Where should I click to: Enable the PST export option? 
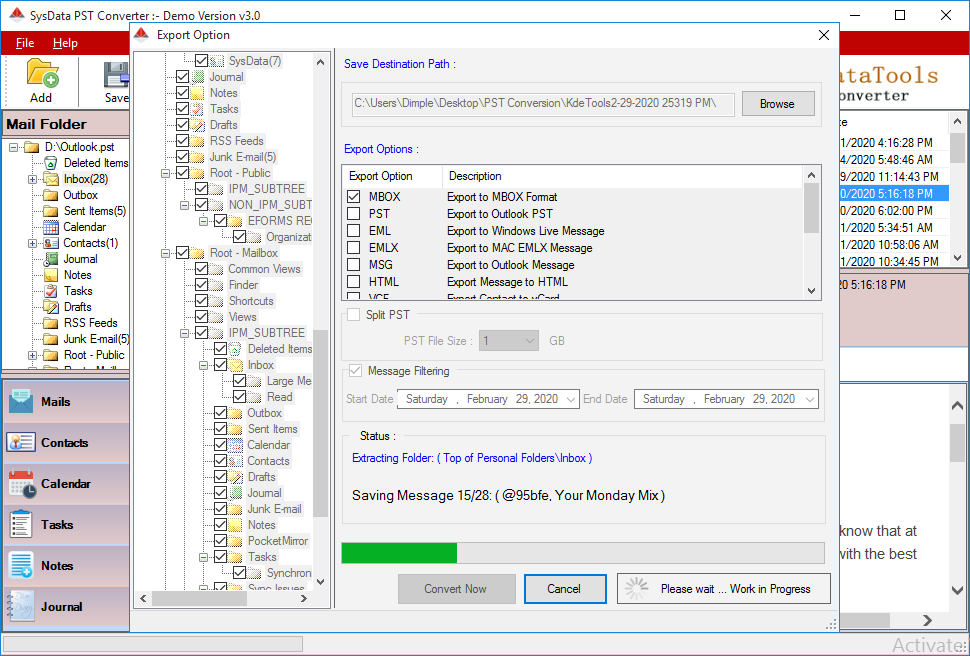356,214
